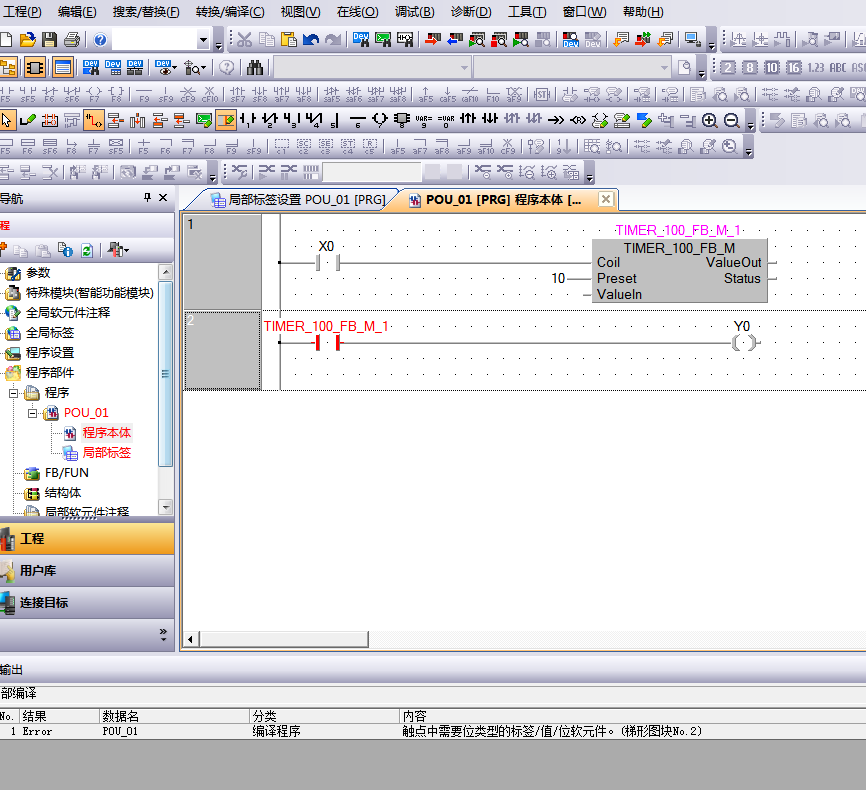Image resolution: width=866 pixels, height=790 pixels.
Task: Open the 连接目标 navigation section
Action: click(44, 603)
